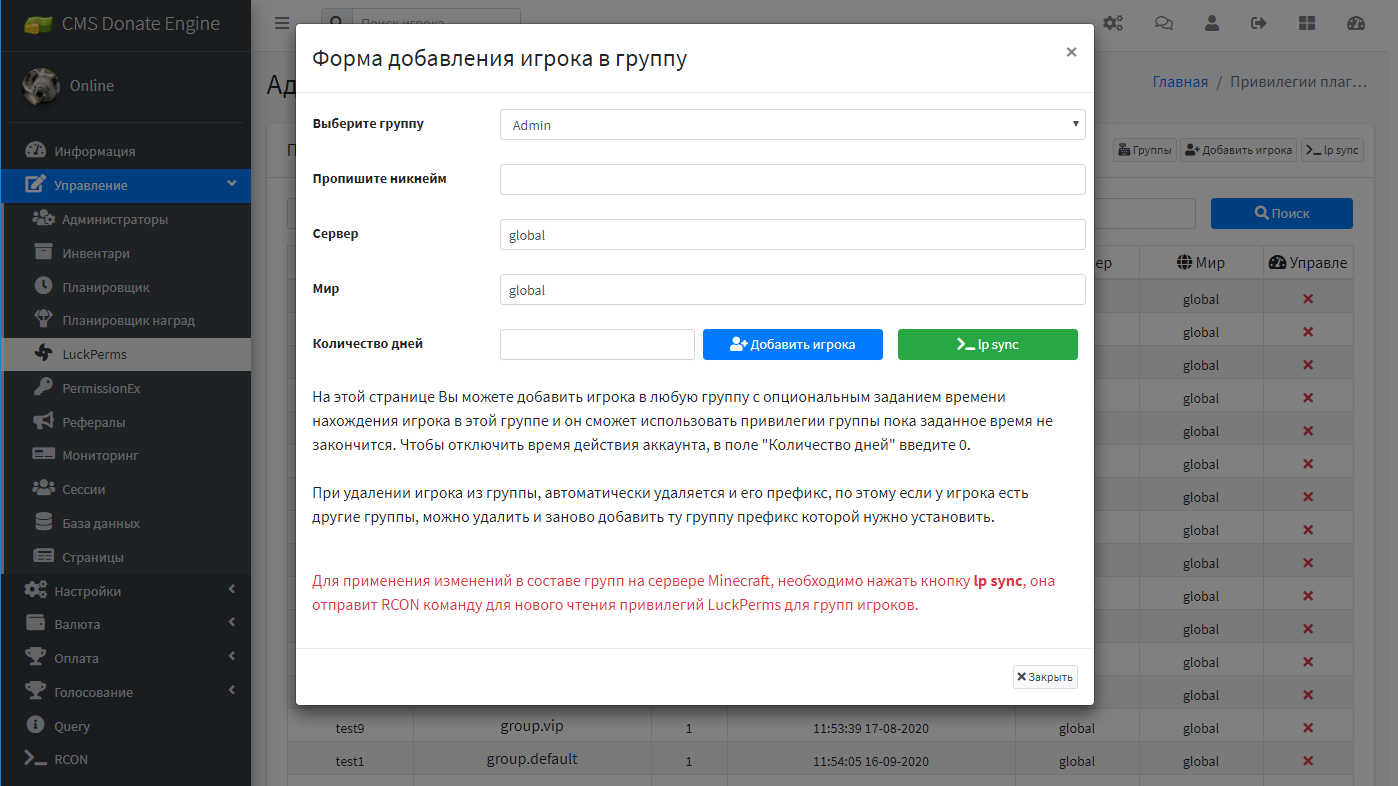
Task: Click the Закрыть button in dialog footer
Action: pyautogui.click(x=1045, y=677)
